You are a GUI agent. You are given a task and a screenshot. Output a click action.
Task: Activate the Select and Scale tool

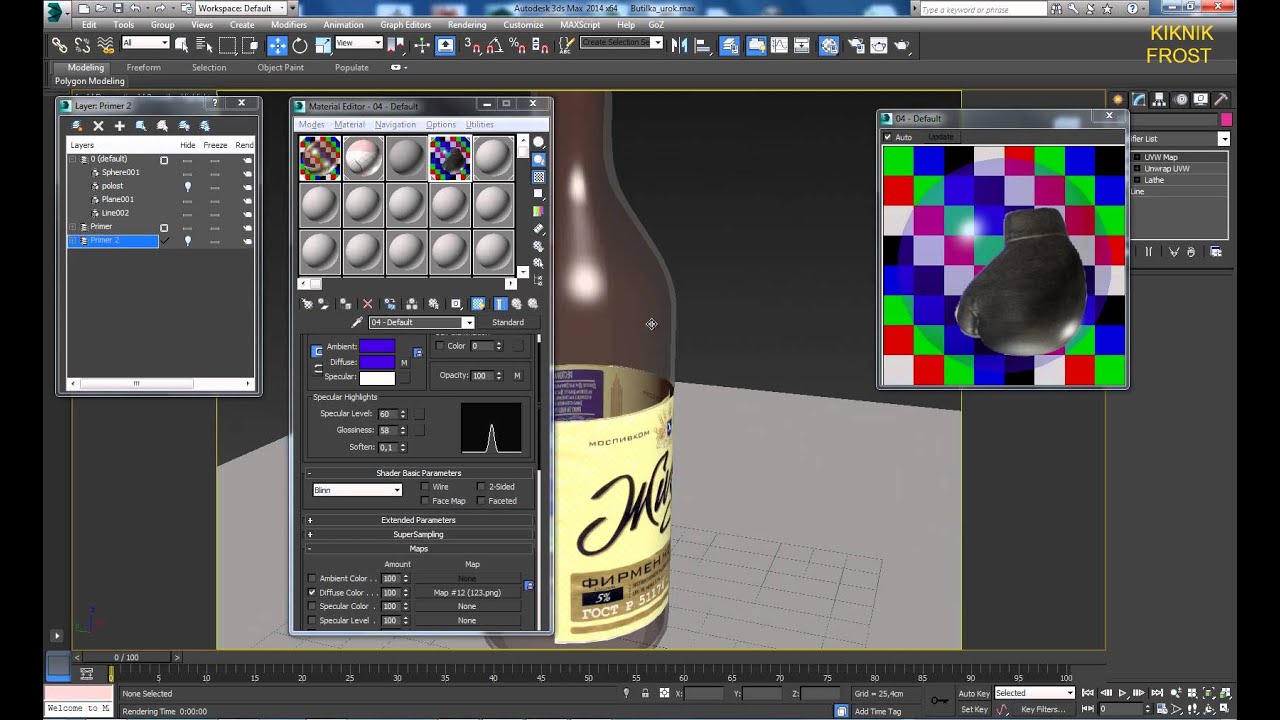(323, 45)
